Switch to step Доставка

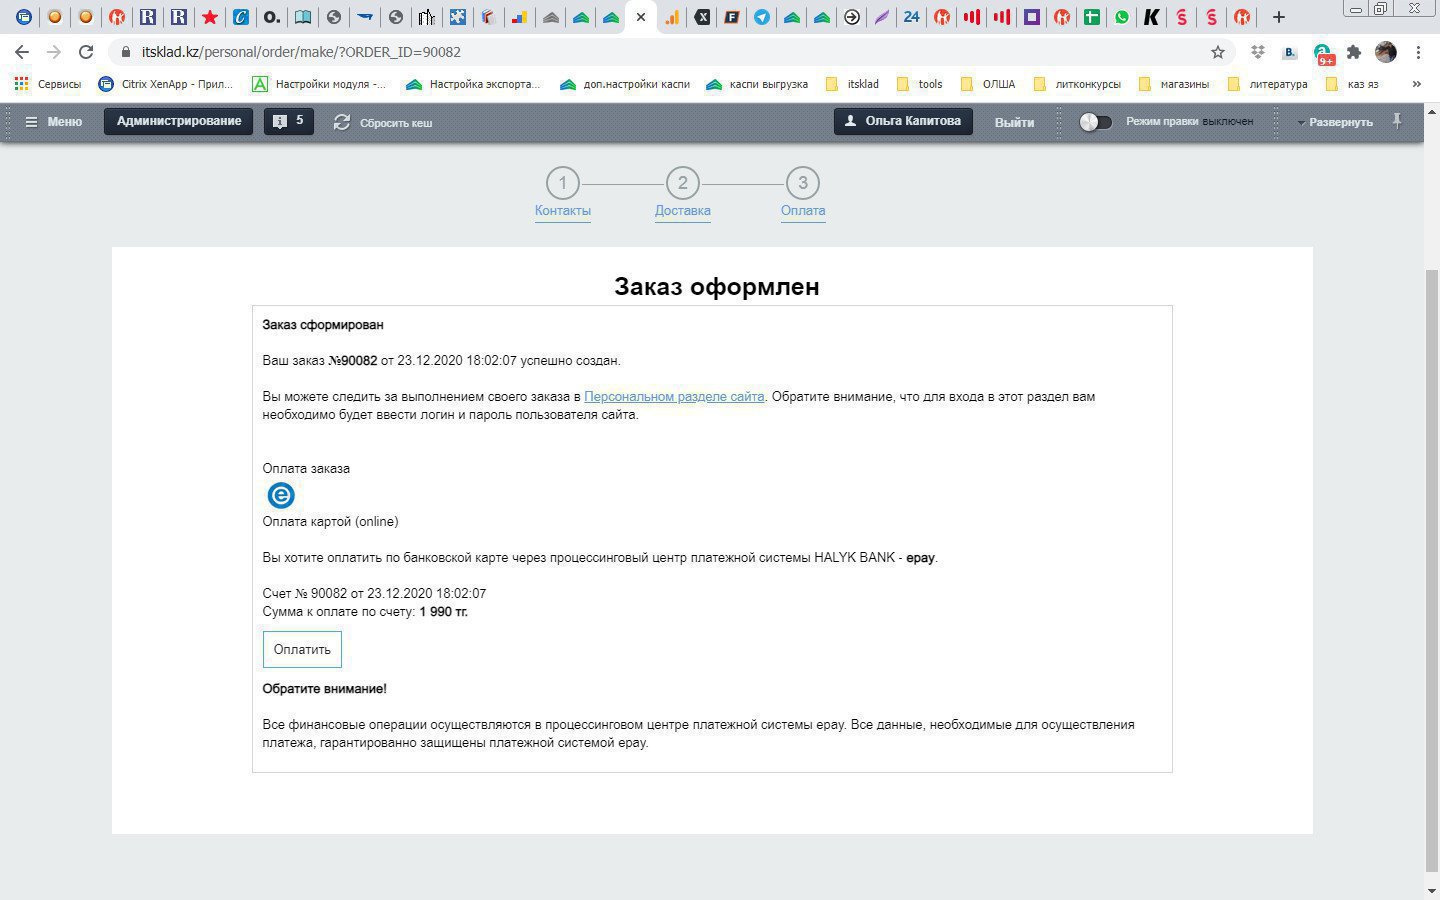click(x=683, y=210)
